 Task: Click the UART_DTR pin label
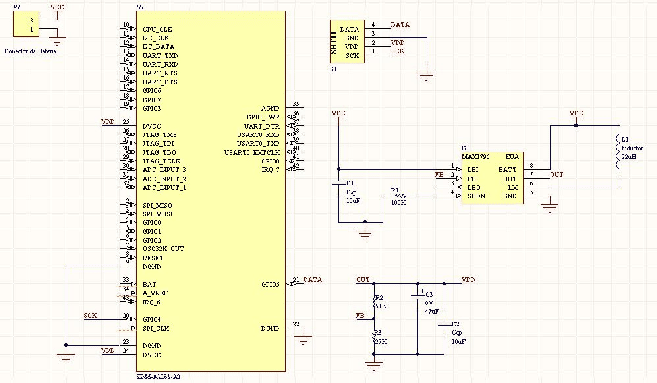262,126
